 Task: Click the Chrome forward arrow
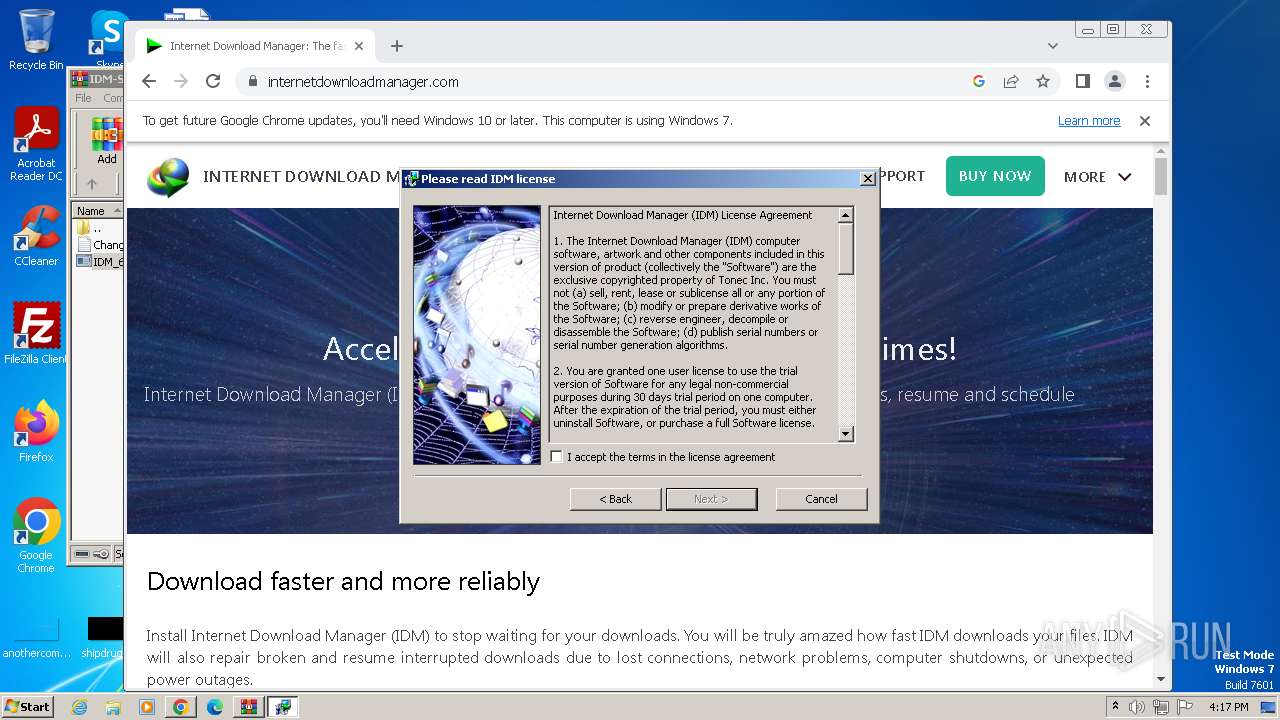[181, 81]
